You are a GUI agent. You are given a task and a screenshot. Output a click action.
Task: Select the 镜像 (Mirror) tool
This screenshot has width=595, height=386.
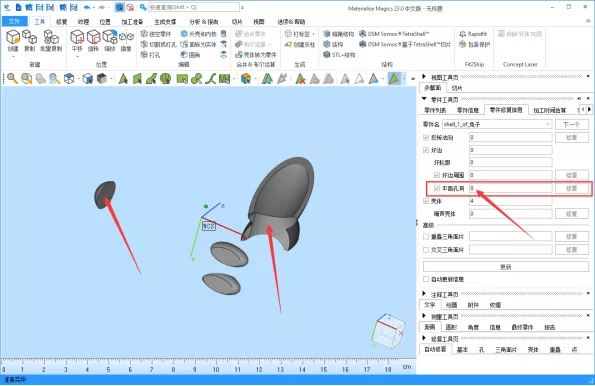tap(126, 41)
